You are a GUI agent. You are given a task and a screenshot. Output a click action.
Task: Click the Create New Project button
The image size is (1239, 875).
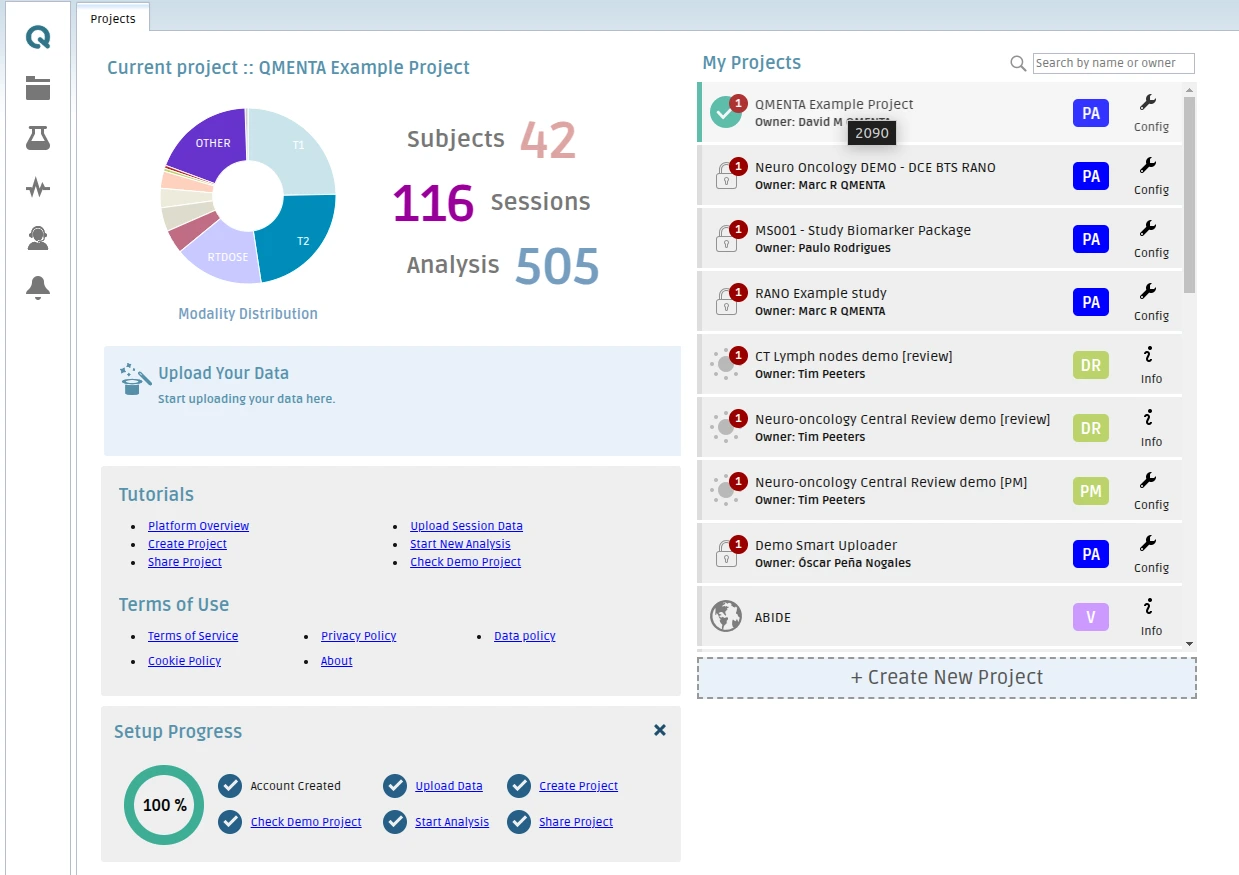point(946,677)
